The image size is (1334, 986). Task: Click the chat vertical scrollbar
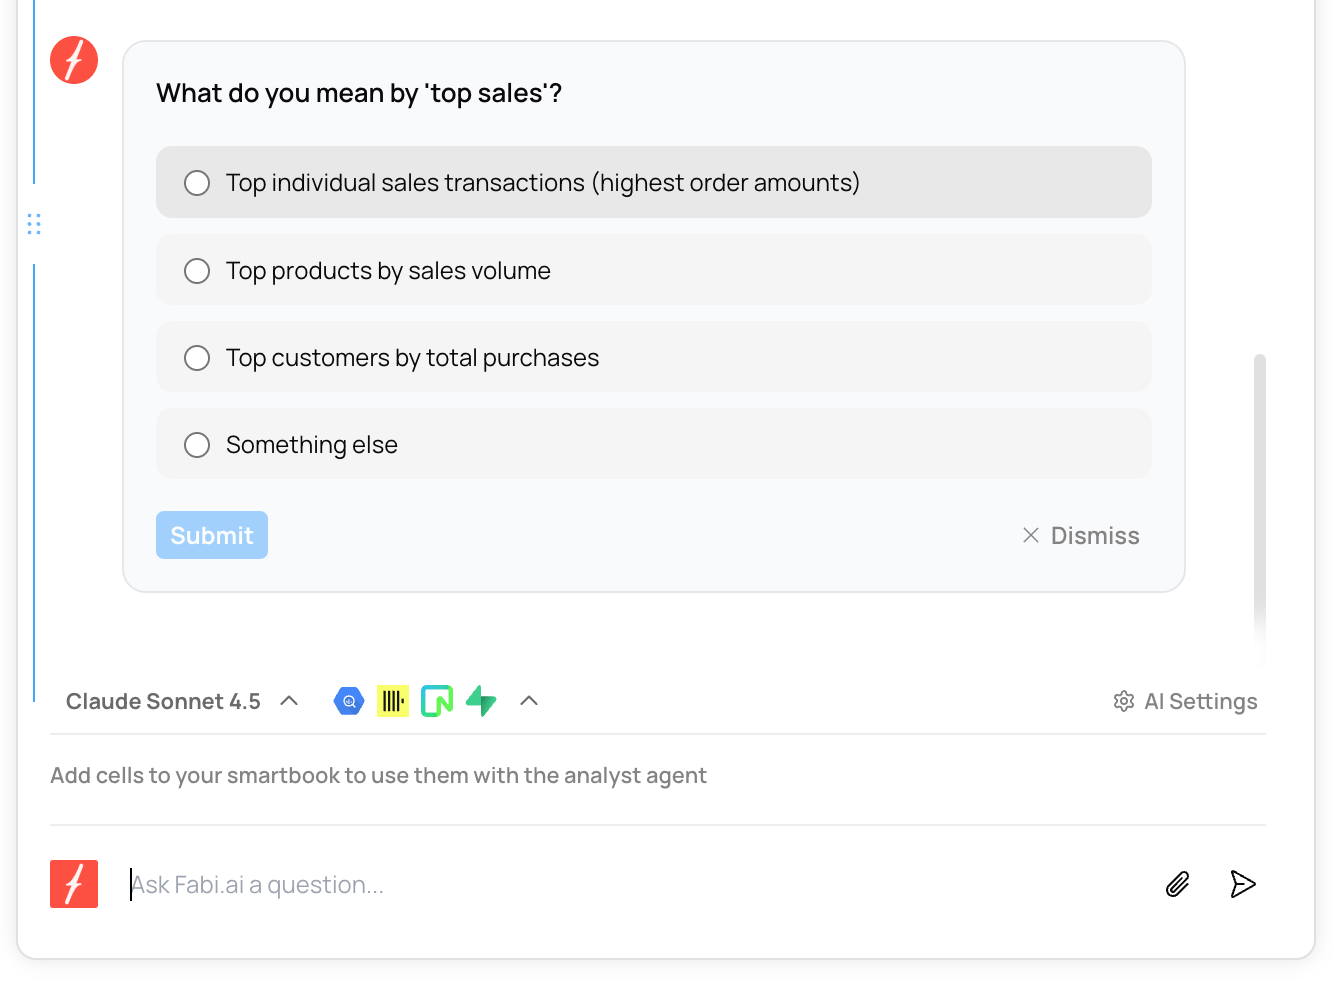1260,500
